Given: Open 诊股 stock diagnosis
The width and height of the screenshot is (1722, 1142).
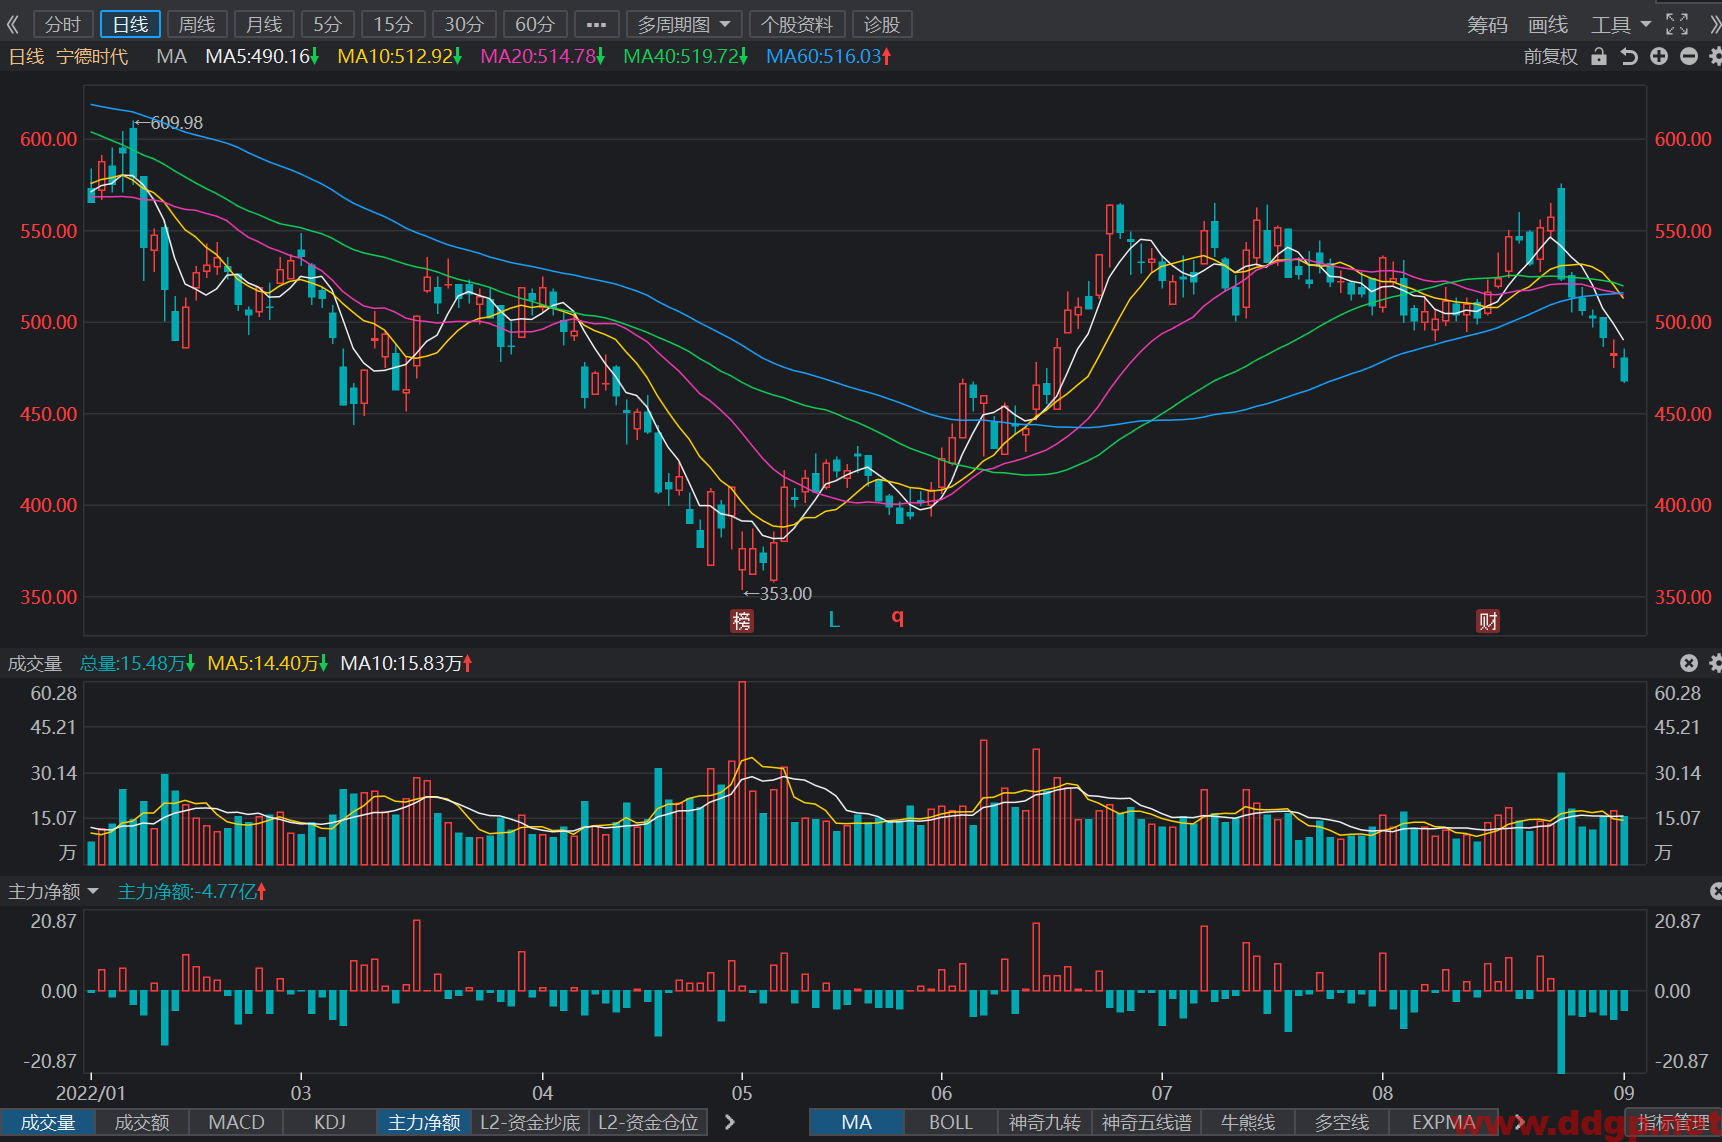Looking at the screenshot, I should [x=882, y=24].
